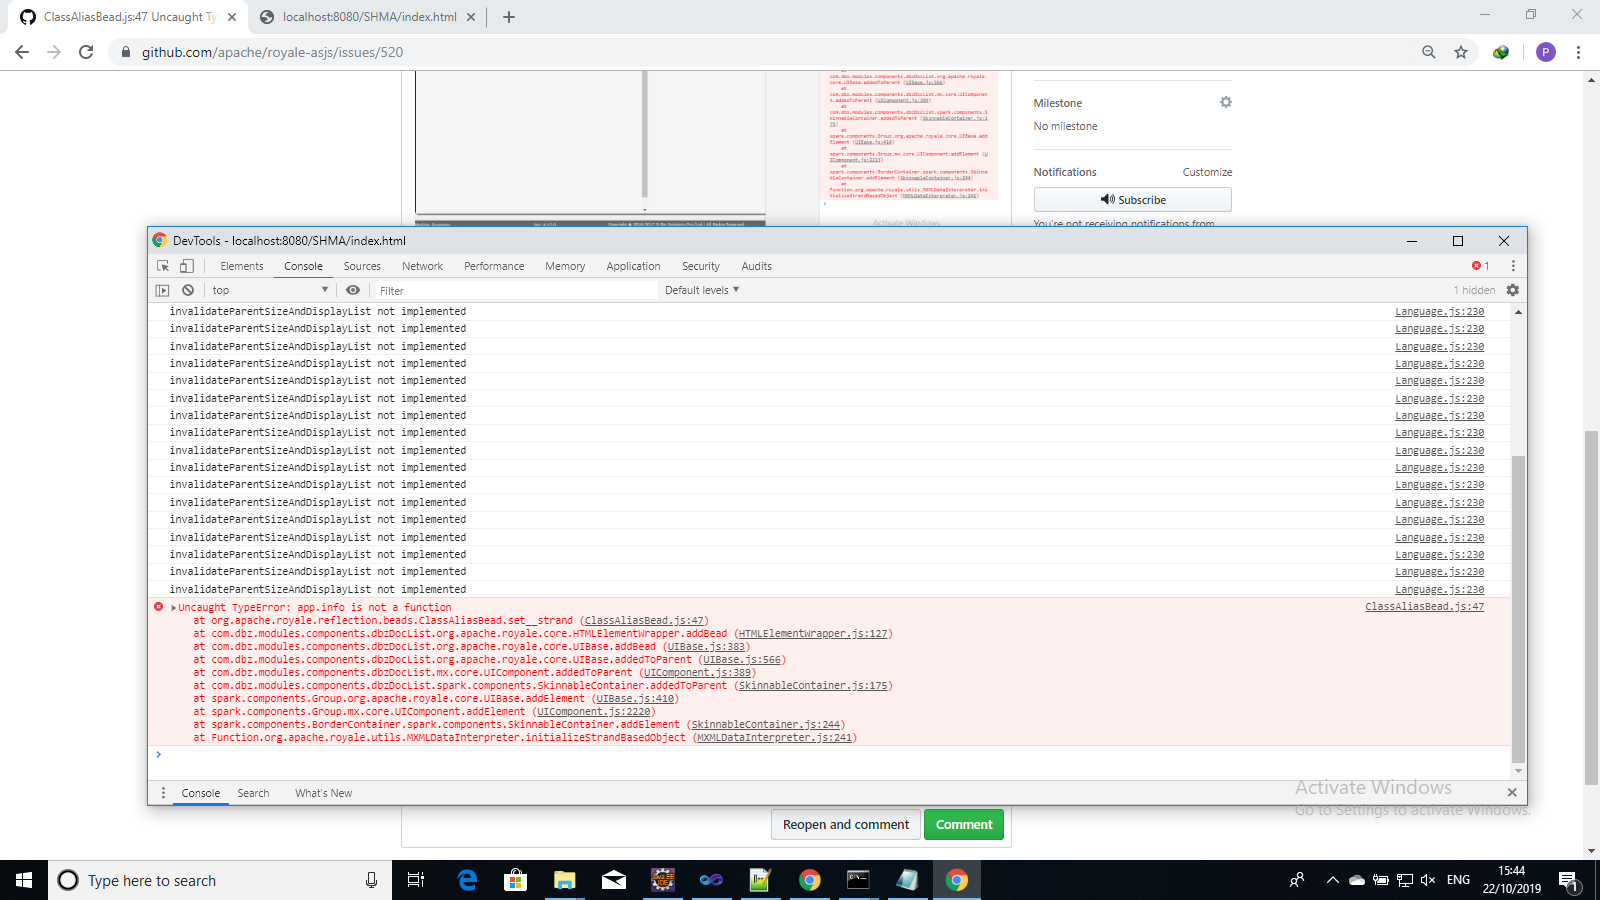Clear the console messages
1600x900 pixels.
pos(189,290)
